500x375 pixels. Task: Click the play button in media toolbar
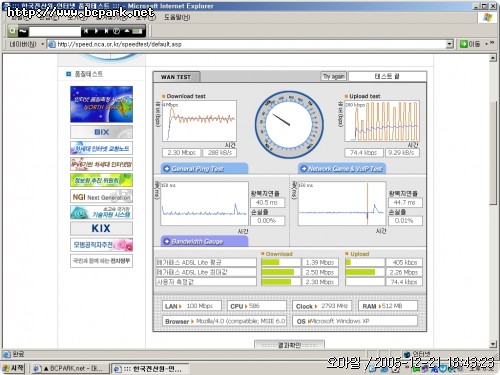pos(96,31)
